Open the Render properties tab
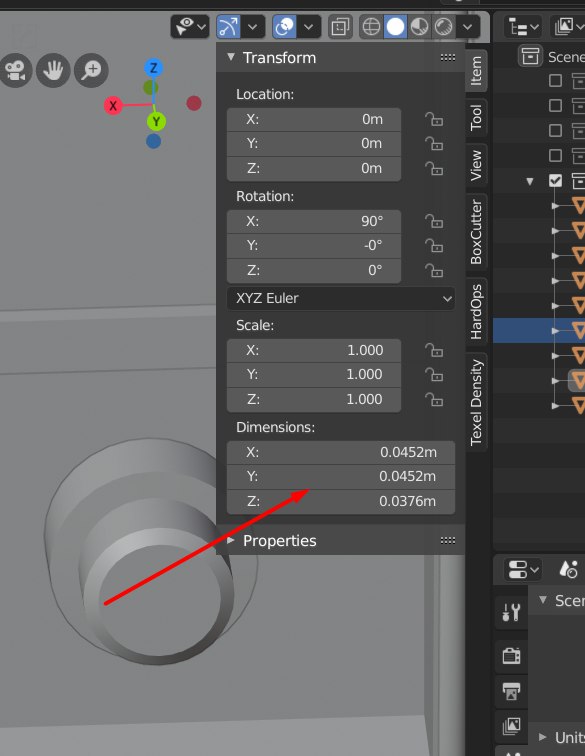585x756 pixels. coord(511,656)
